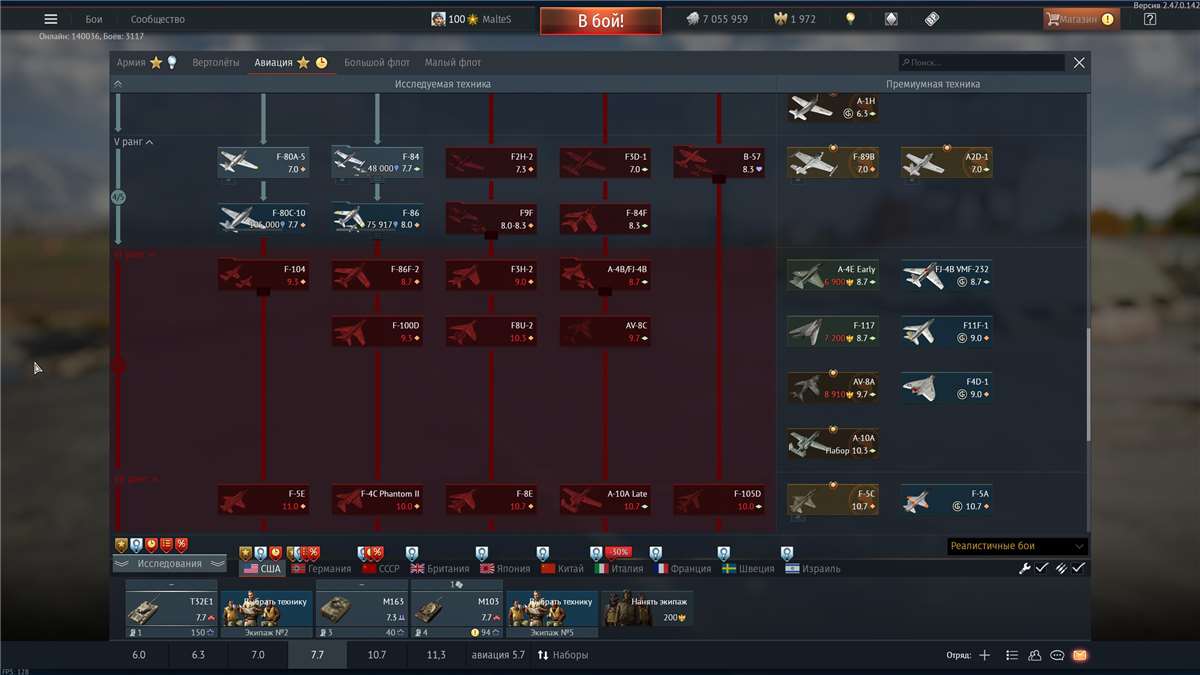The width and height of the screenshot is (1200, 675).
Task: Invite a squadmate with the plus icon near Отряд
Action: [x=985, y=655]
